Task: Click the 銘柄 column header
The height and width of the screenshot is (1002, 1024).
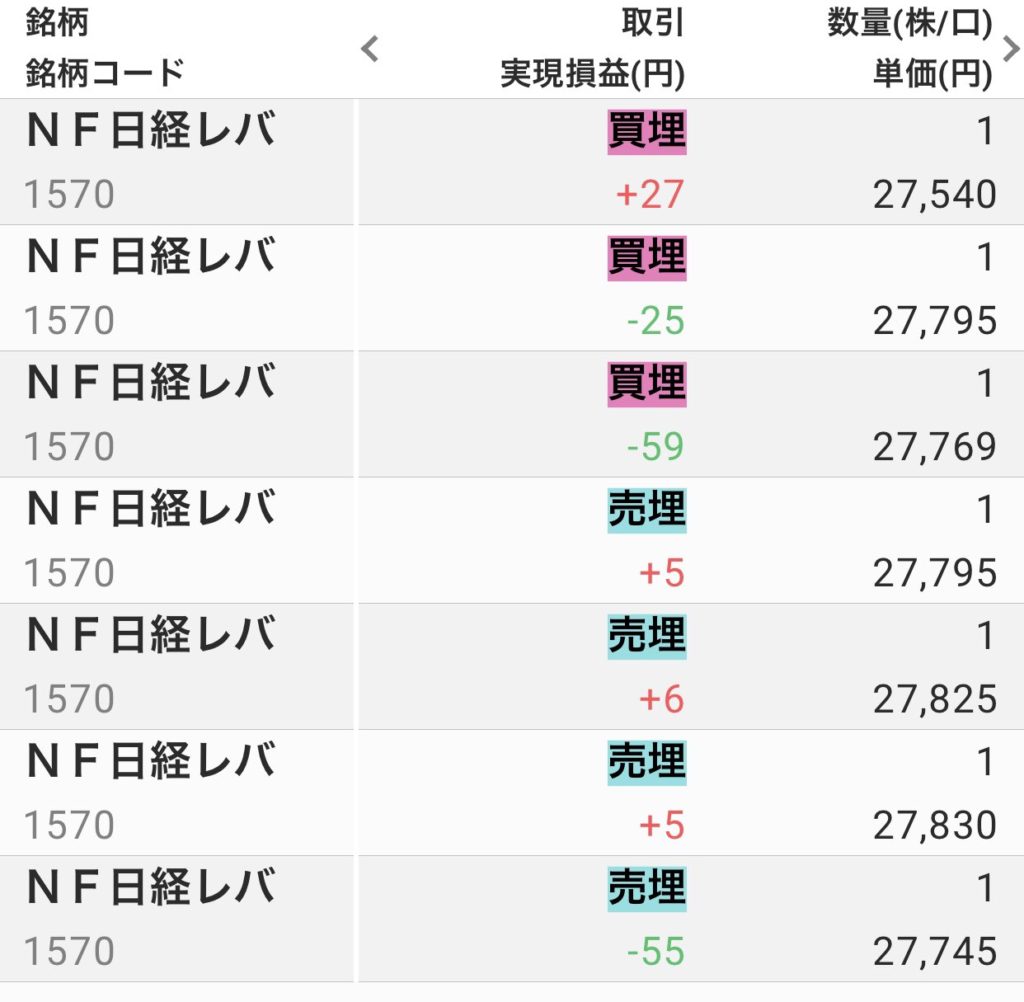Action: (x=51, y=24)
